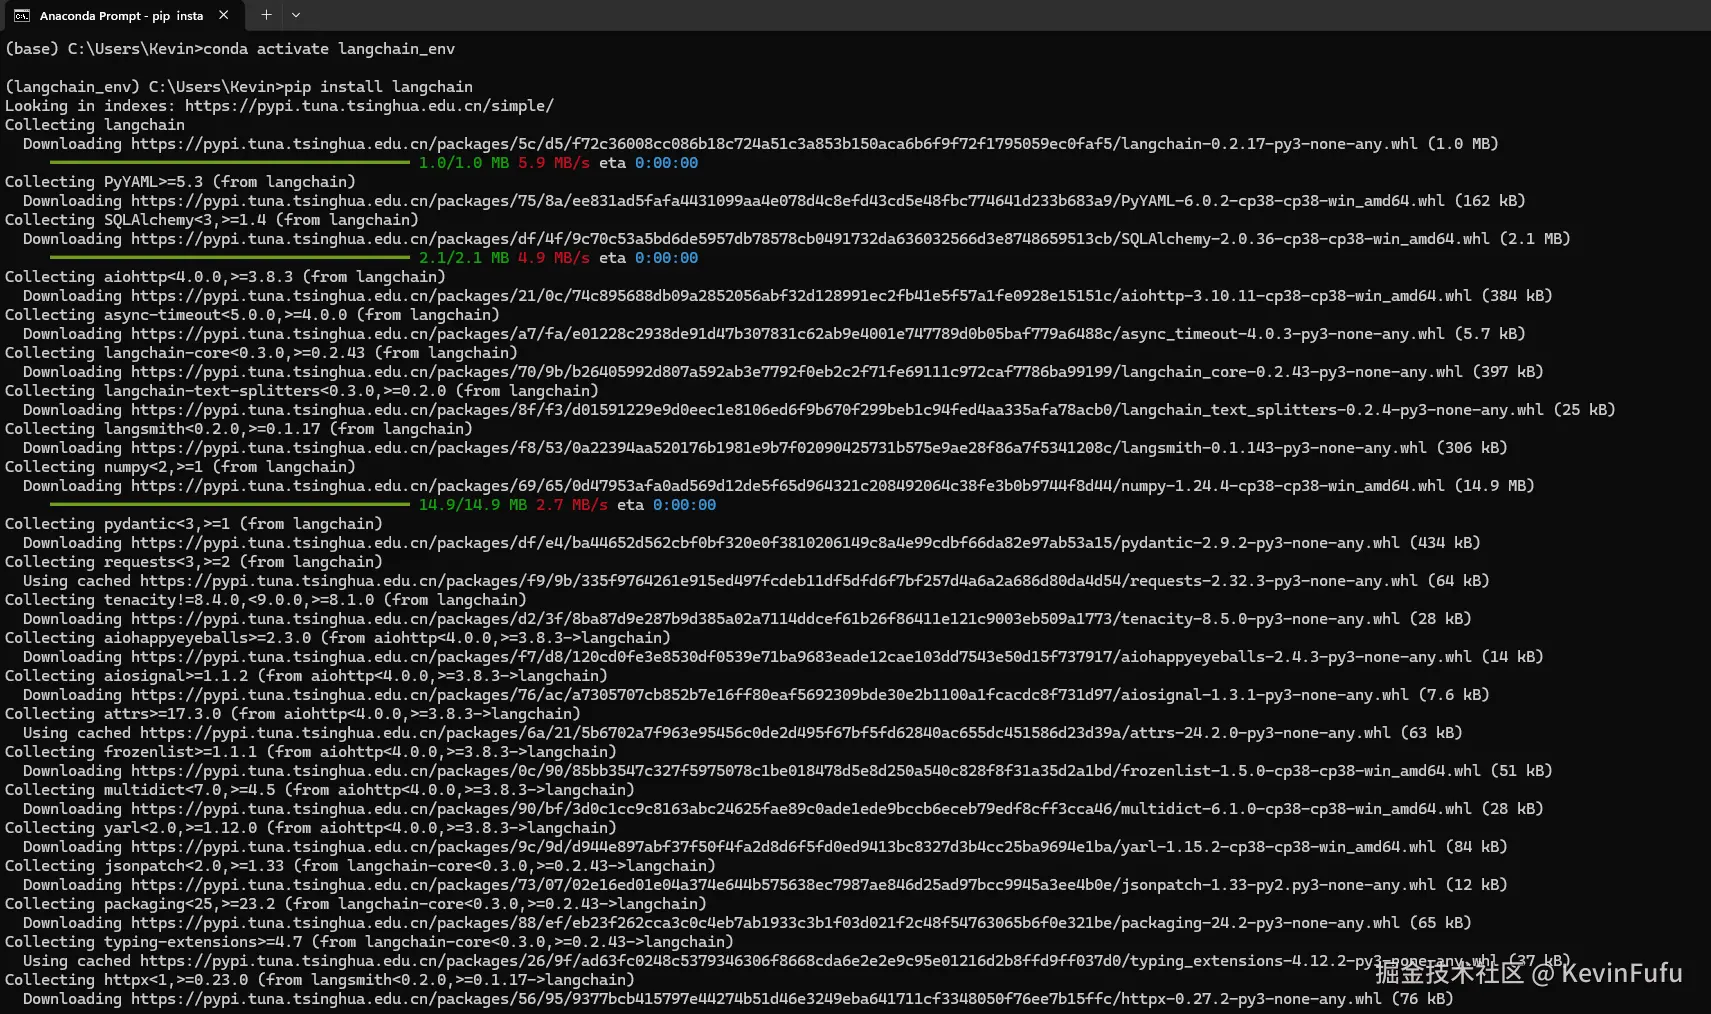The height and width of the screenshot is (1014, 1711).
Task: Open the PyYAML-6.0.2 wheel download URL
Action: click(x=788, y=201)
